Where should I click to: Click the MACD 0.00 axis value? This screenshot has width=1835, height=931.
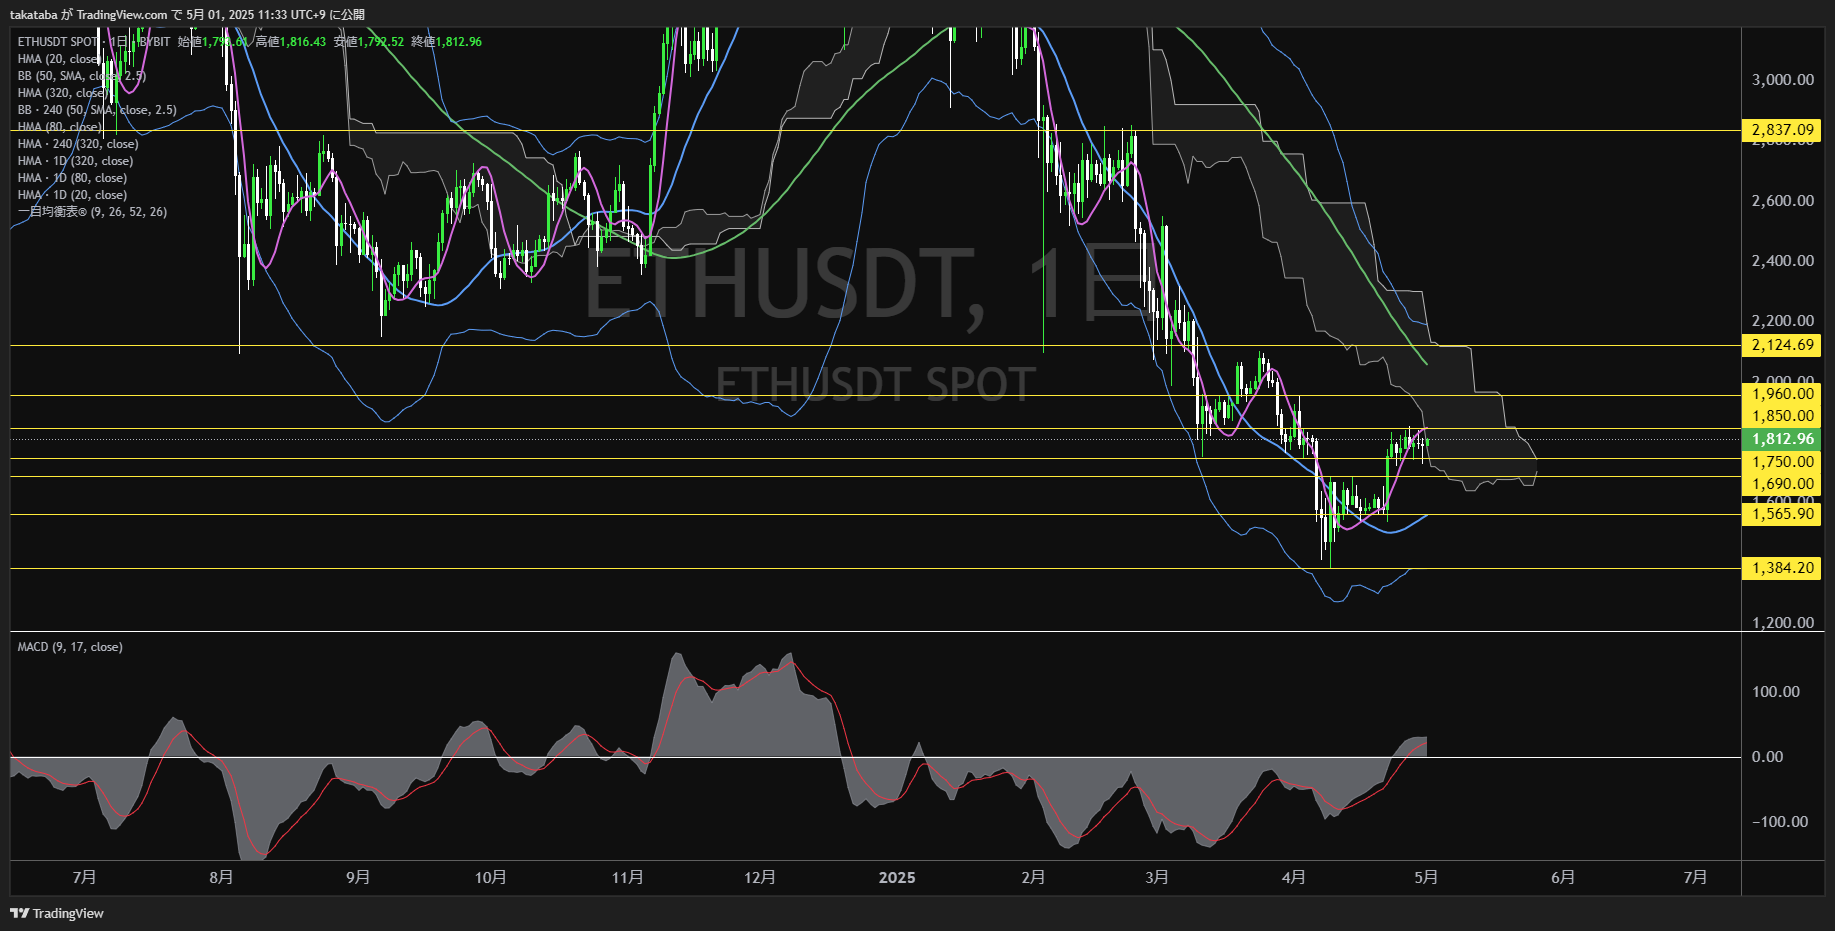[1768, 757]
